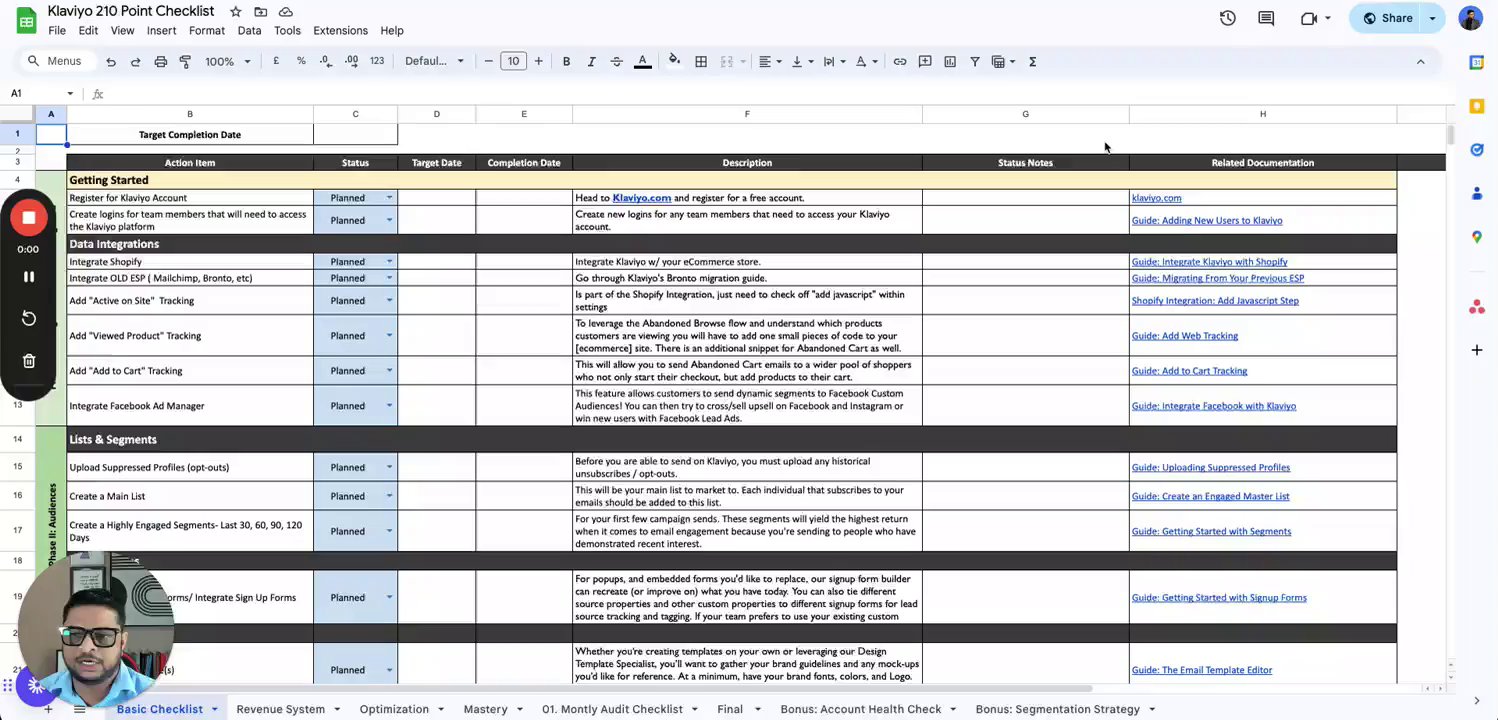Switch to the Revenue System sheet tab
The image size is (1498, 720).
280,709
